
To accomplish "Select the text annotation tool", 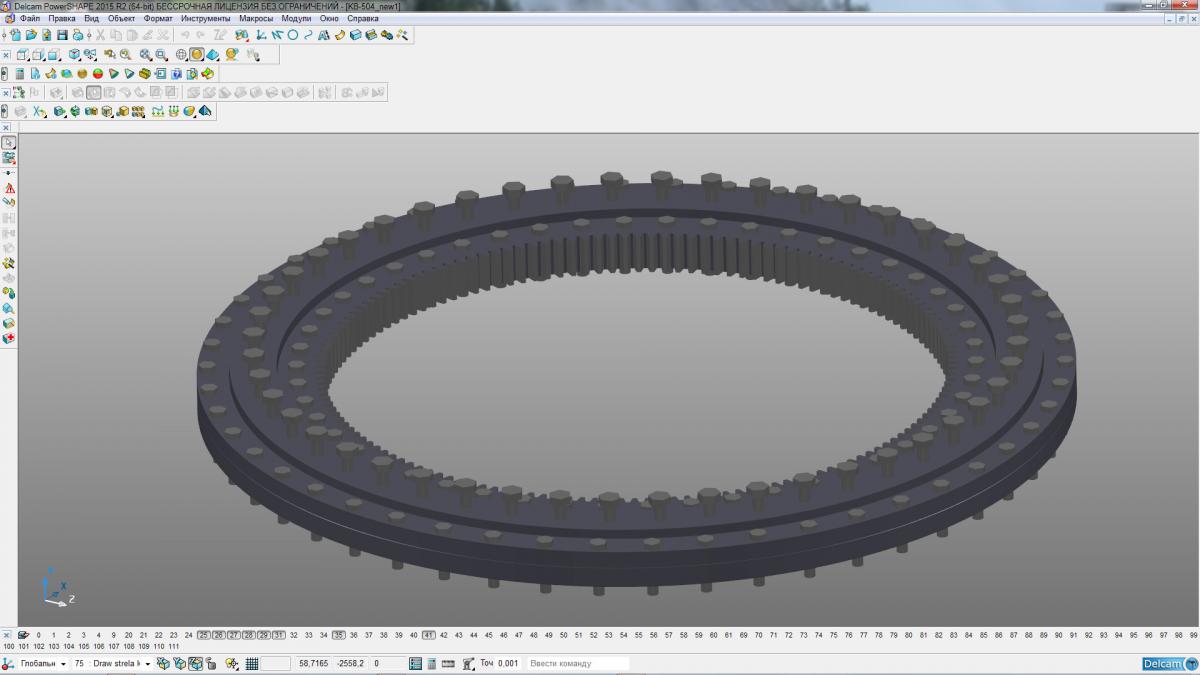I will (x=324, y=35).
